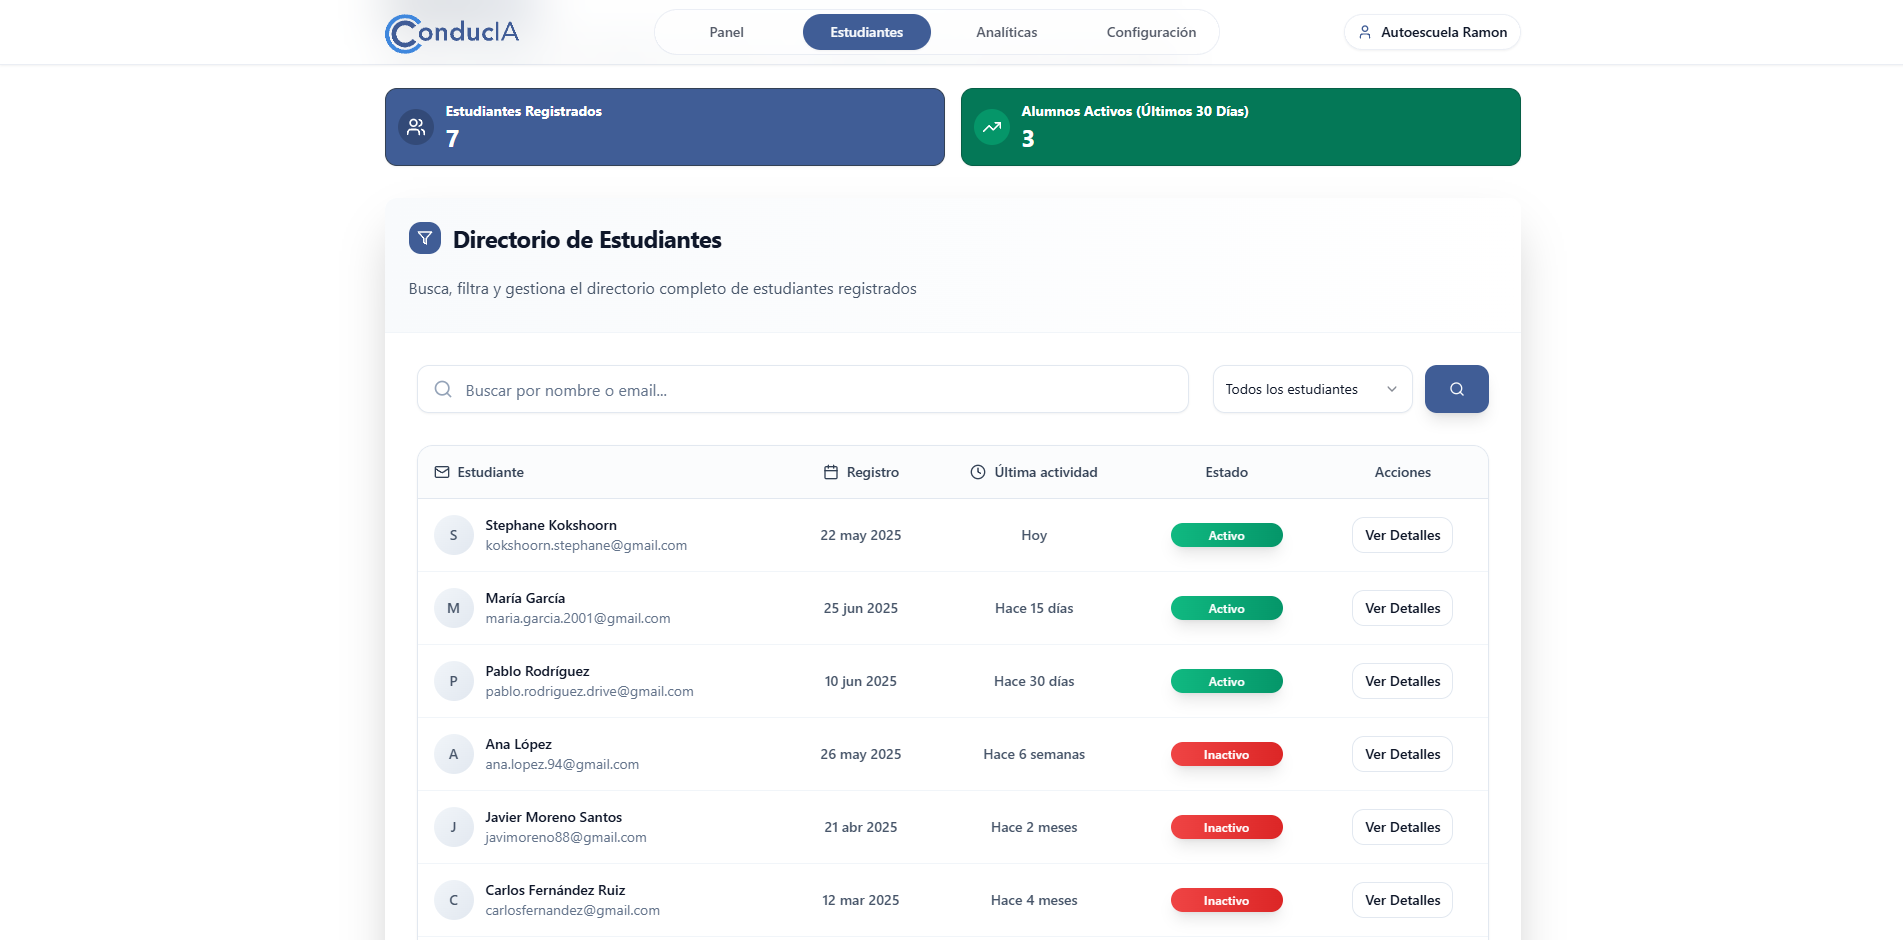
Task: Switch to the Analíticas tab
Action: [x=1006, y=32]
